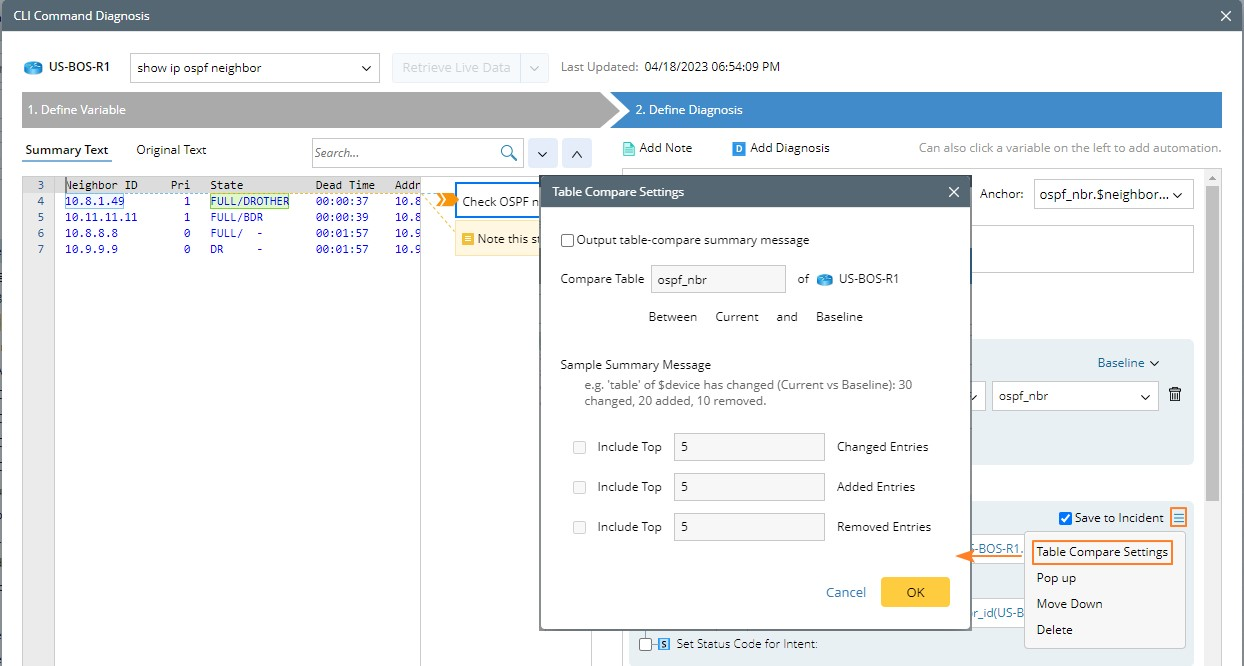1244x666 pixels.
Task: Jump to next search result arrow
Action: pyautogui.click(x=542, y=153)
